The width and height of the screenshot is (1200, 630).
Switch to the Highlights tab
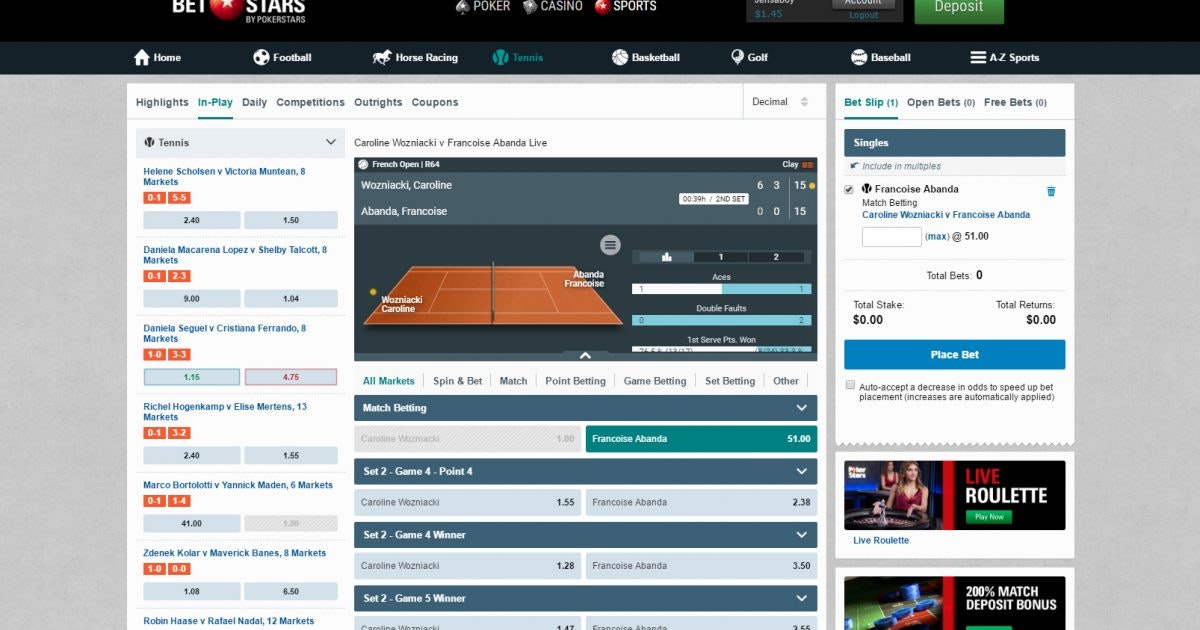162,102
